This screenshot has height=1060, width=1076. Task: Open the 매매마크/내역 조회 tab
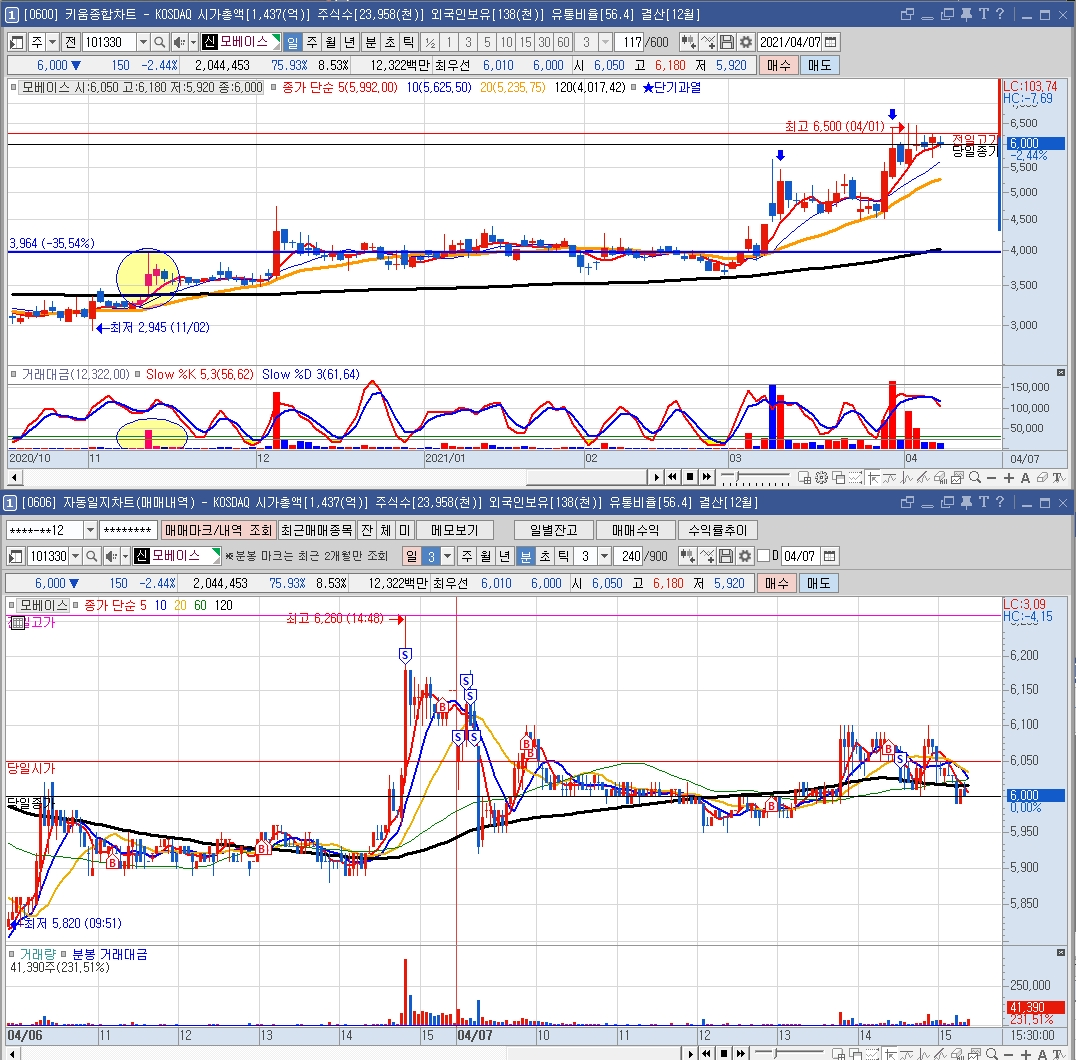pyautogui.click(x=218, y=530)
